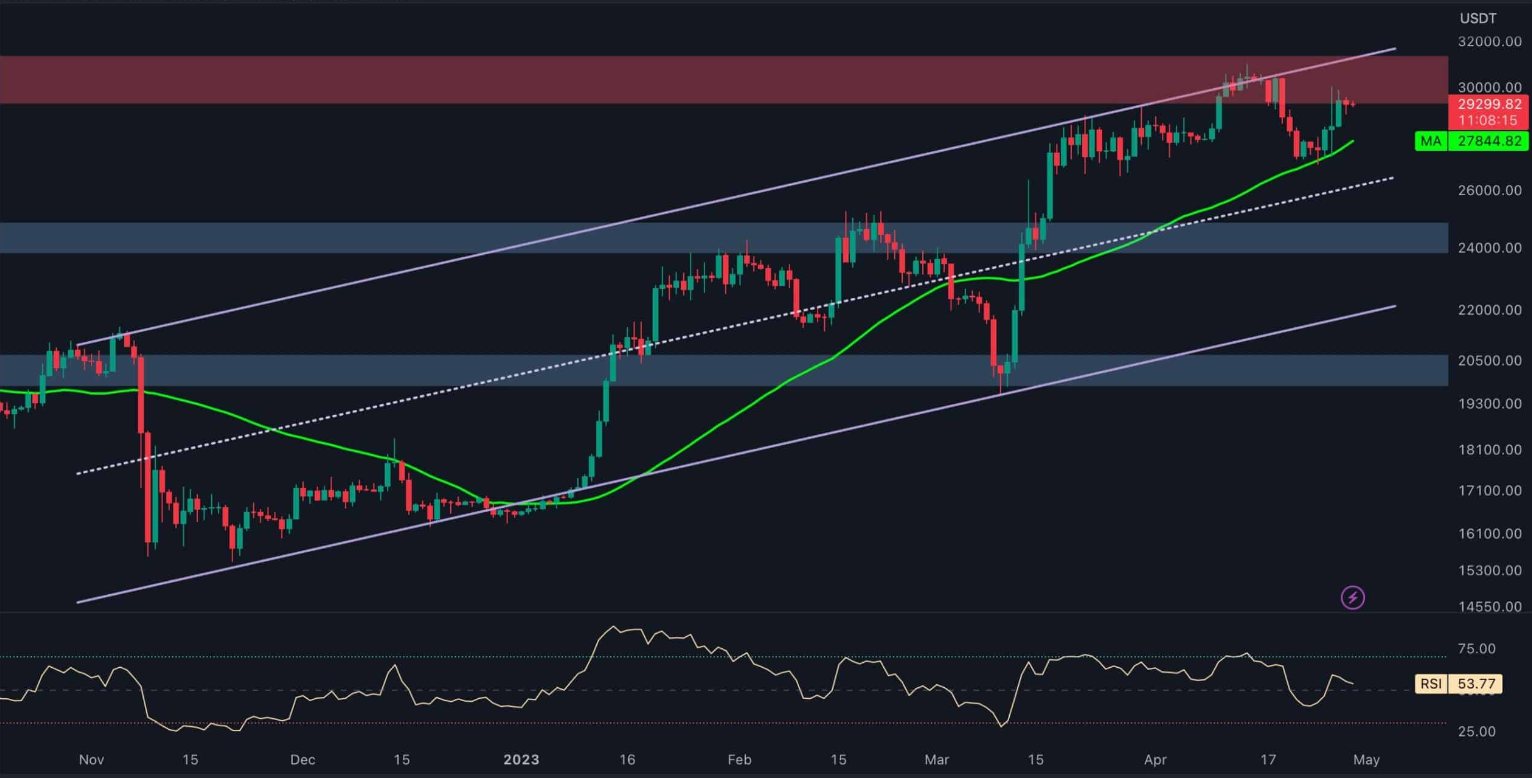This screenshot has width=1532, height=778.
Task: Click the 24000.00 price axis label
Action: tap(1489, 248)
